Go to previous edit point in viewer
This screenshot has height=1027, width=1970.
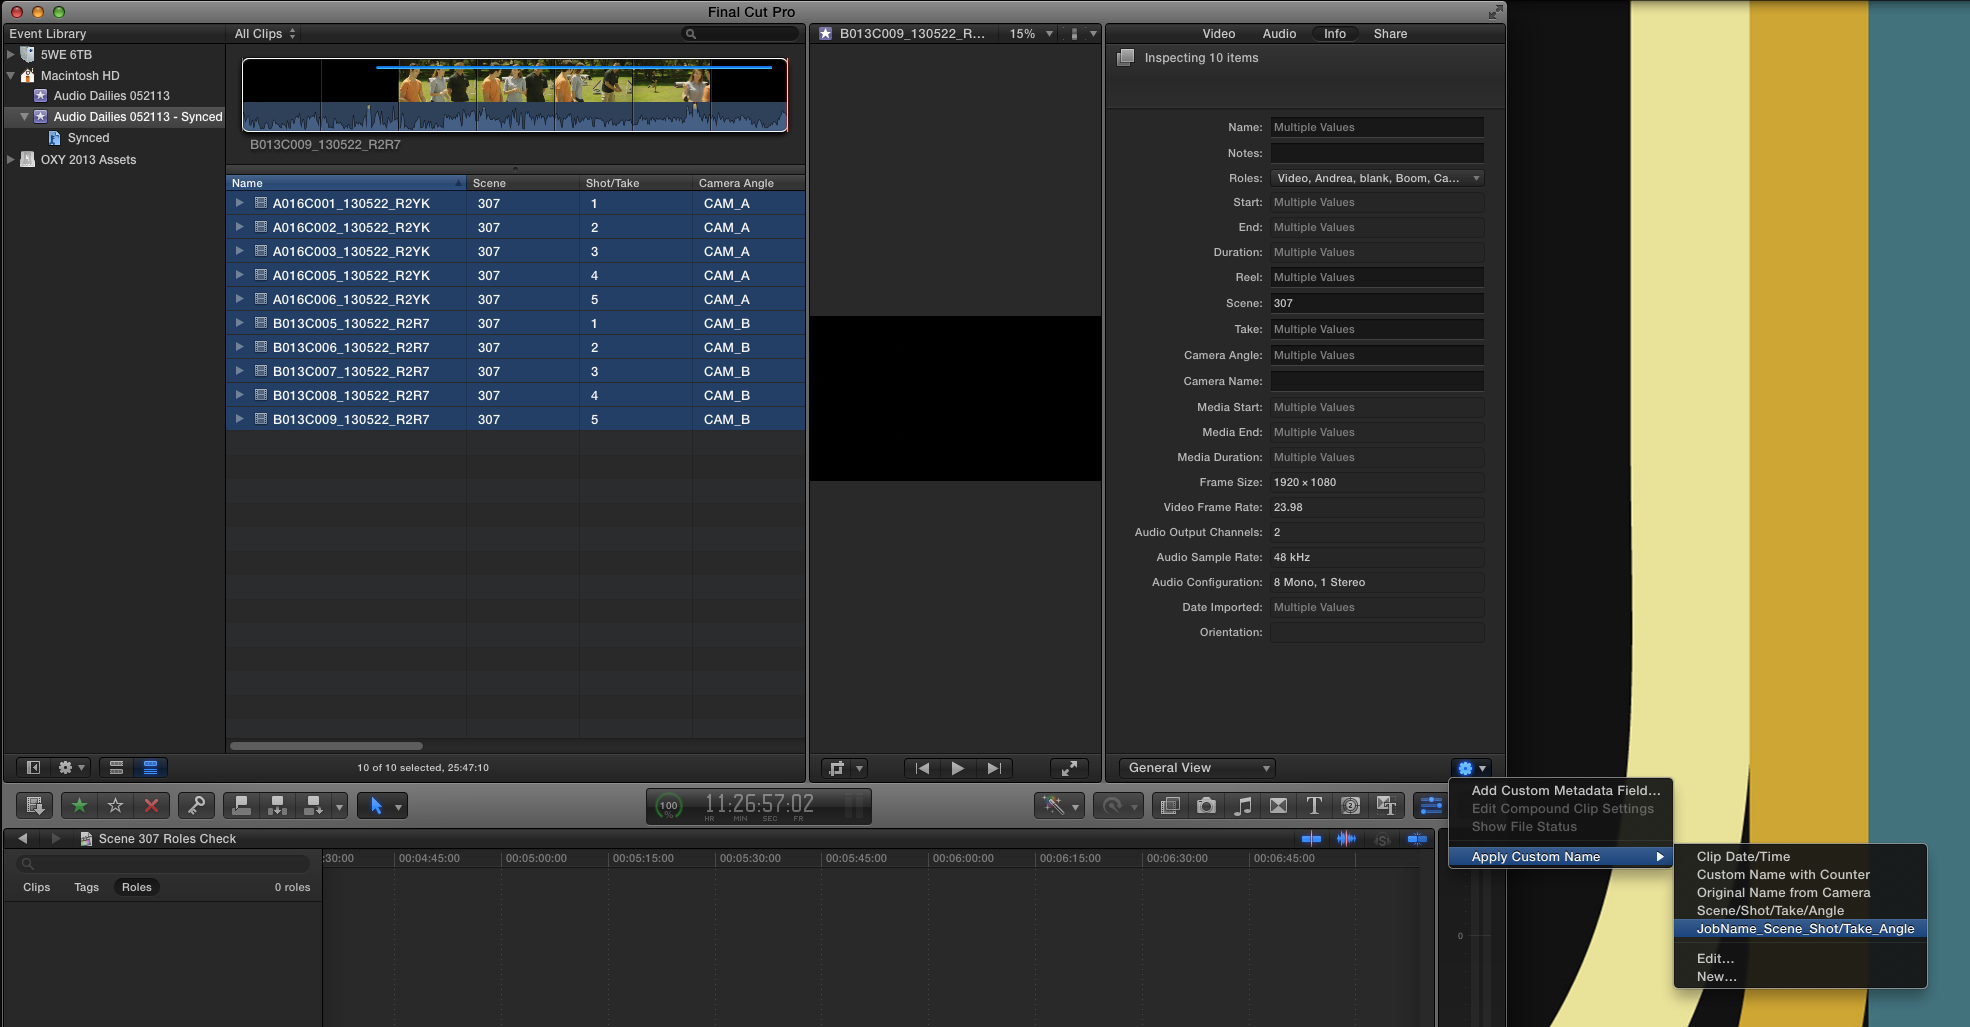pyautogui.click(x=922, y=767)
